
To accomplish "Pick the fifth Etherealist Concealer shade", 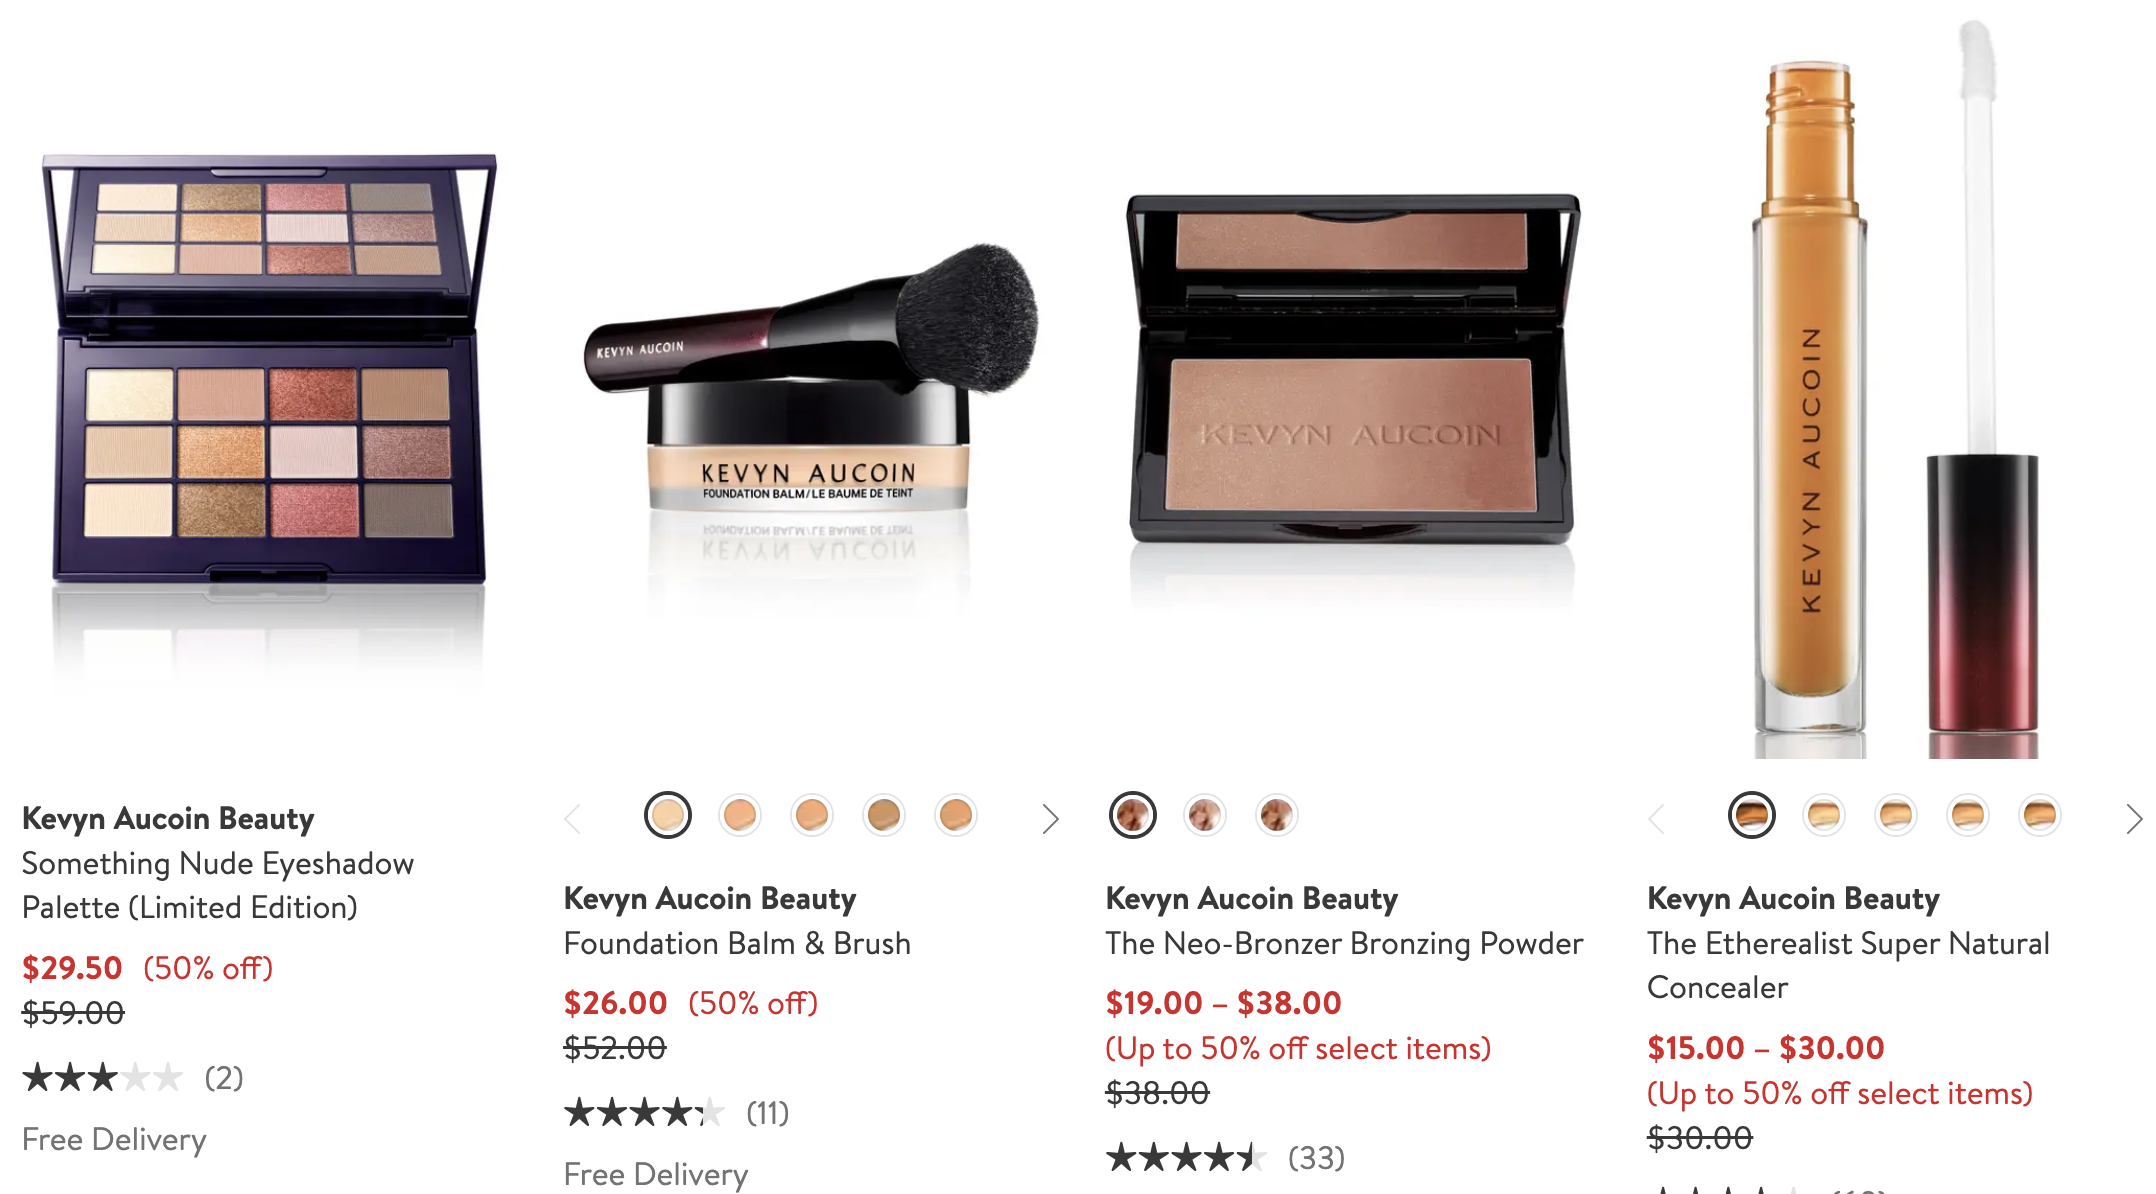I will tap(2040, 815).
